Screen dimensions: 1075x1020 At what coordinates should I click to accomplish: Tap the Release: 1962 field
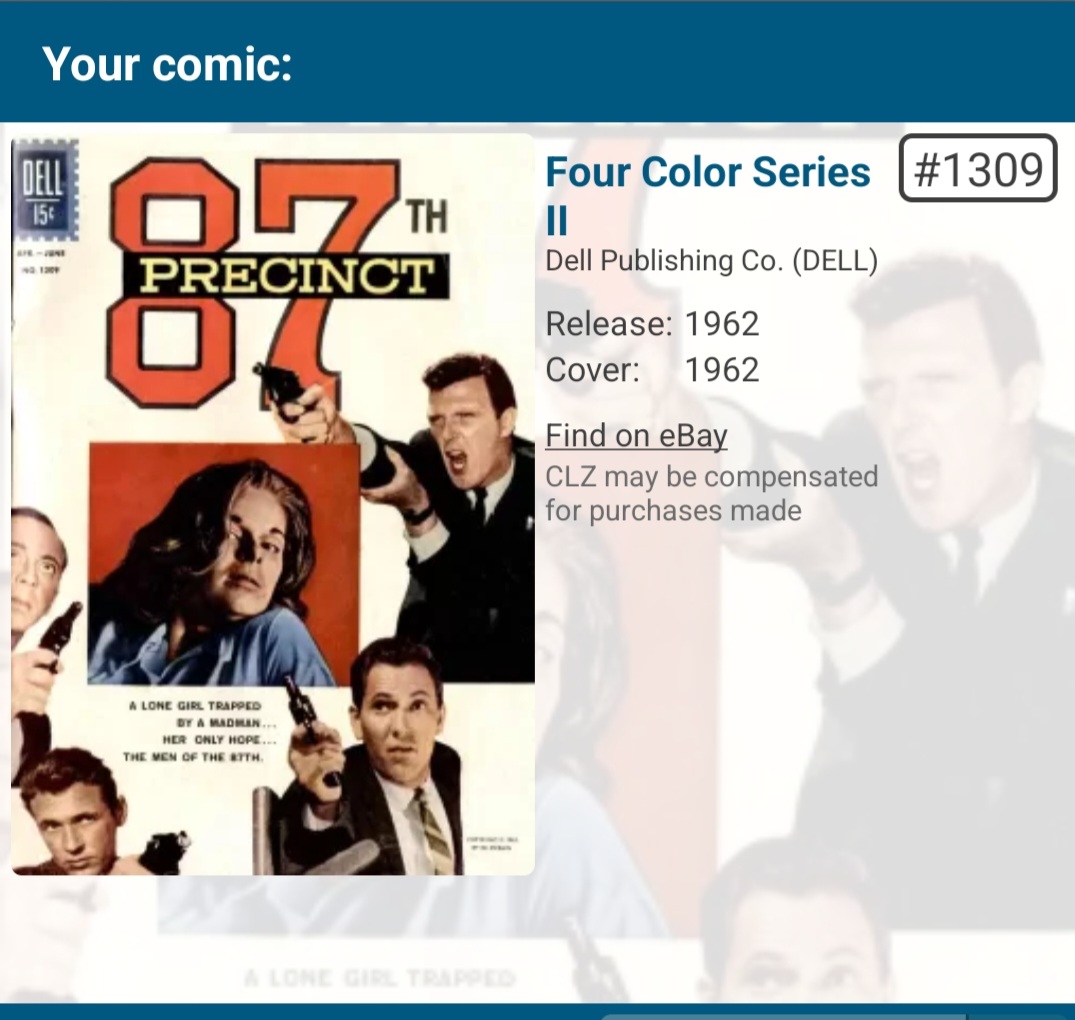(x=652, y=324)
